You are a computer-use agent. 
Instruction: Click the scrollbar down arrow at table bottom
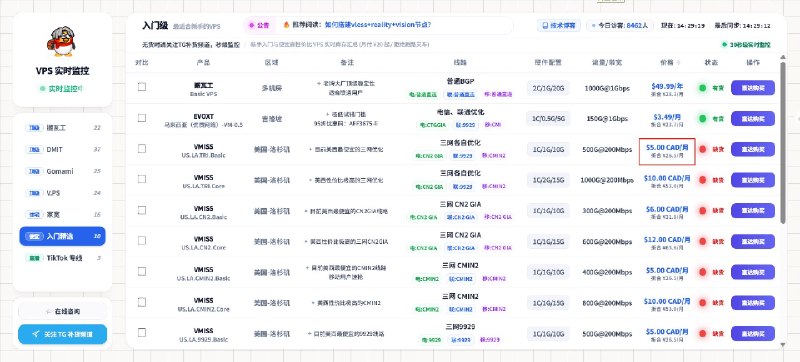point(783,345)
